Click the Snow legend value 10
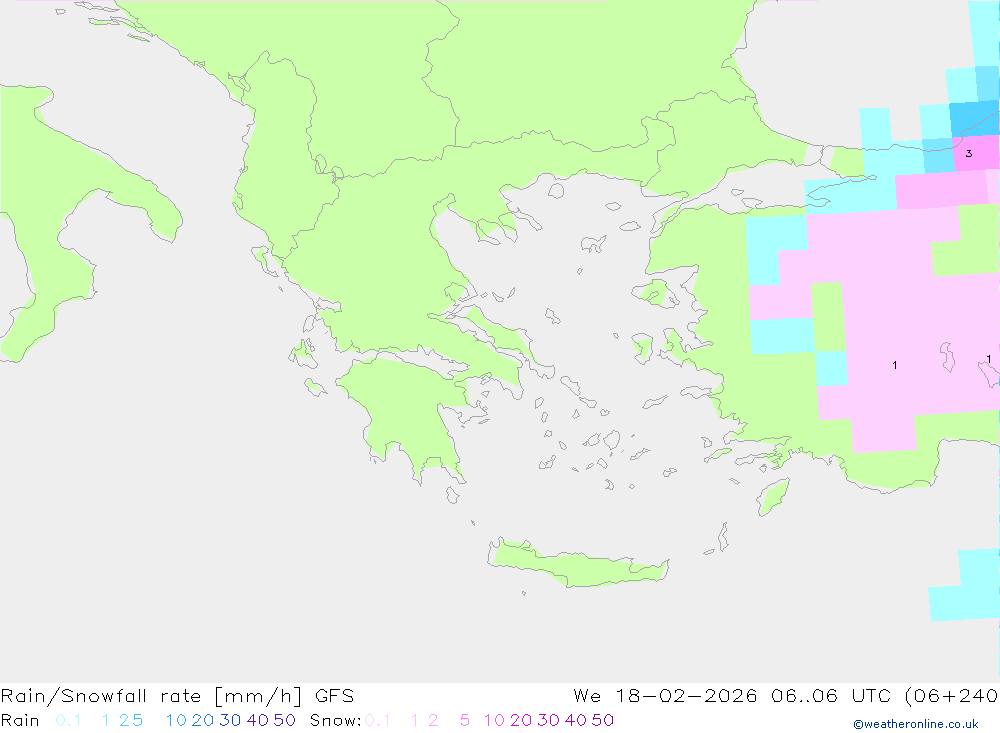 tap(494, 720)
